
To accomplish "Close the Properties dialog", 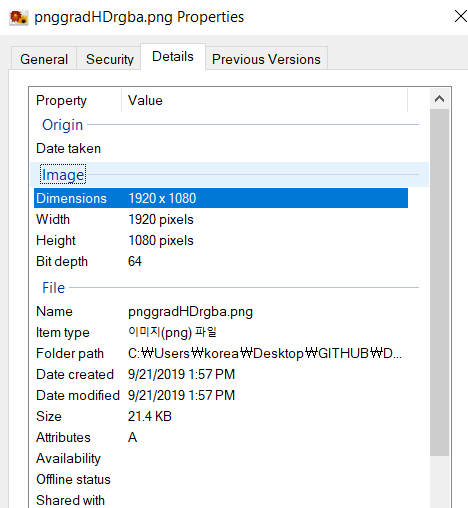I will pyautogui.click(x=461, y=16).
